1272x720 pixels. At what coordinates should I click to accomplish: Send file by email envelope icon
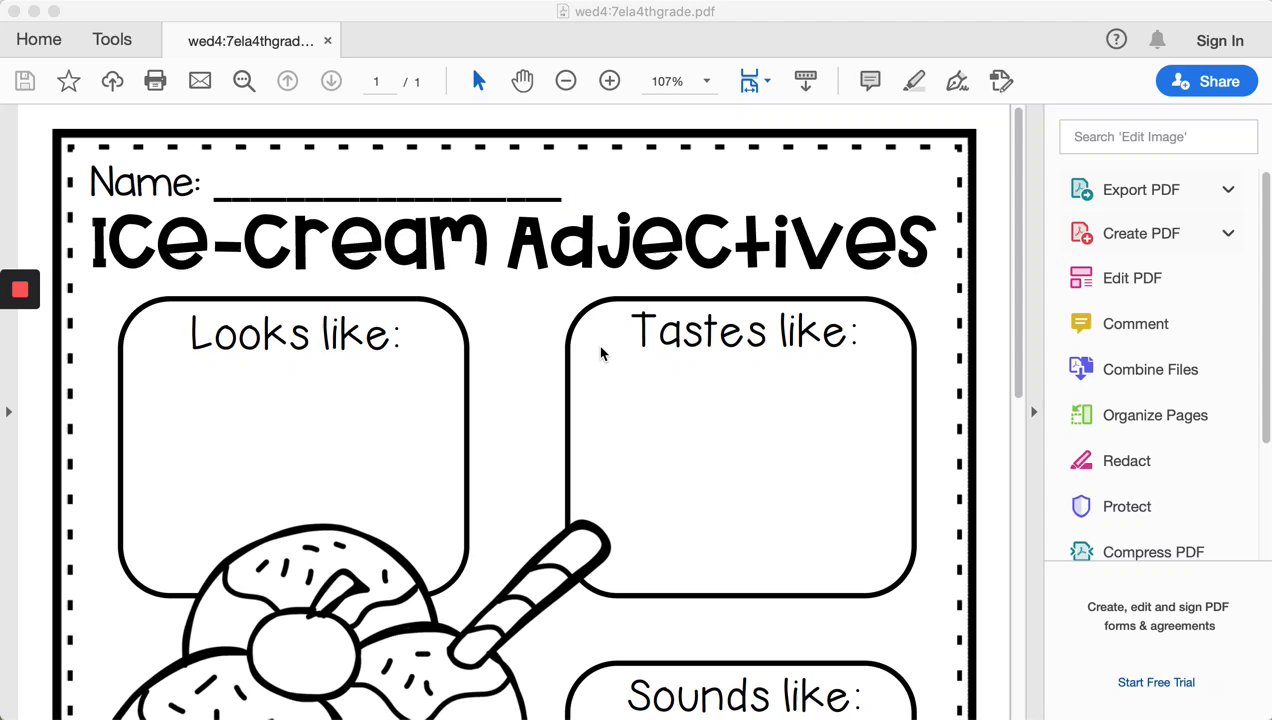point(200,81)
